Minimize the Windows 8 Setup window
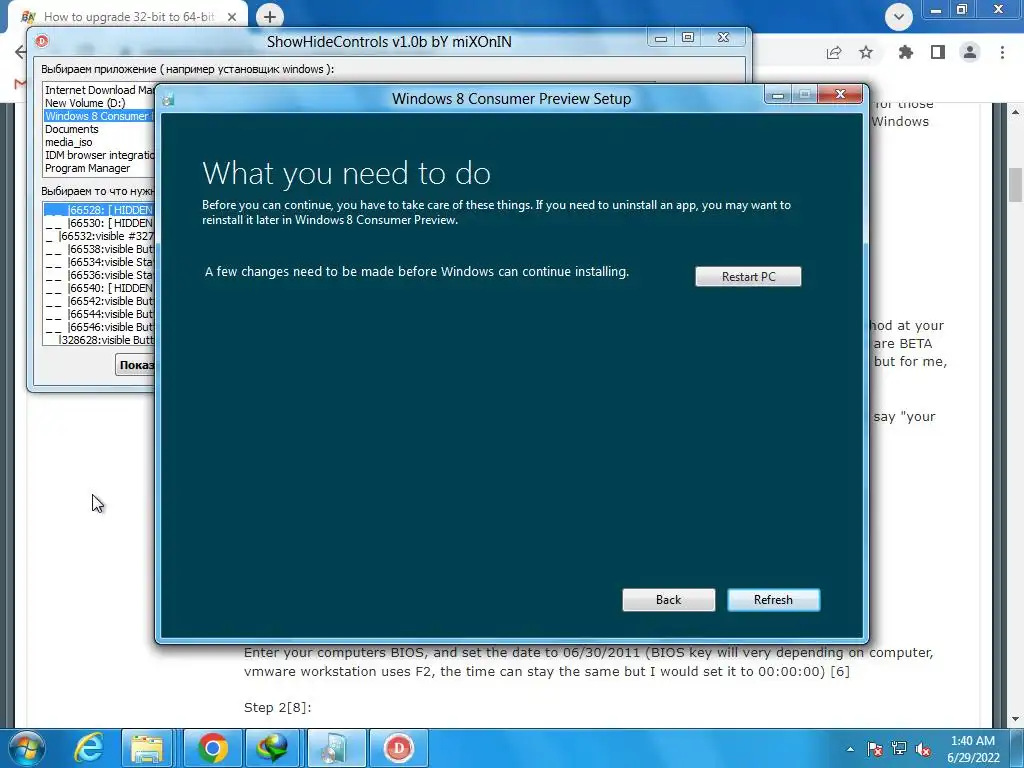 (x=777, y=95)
